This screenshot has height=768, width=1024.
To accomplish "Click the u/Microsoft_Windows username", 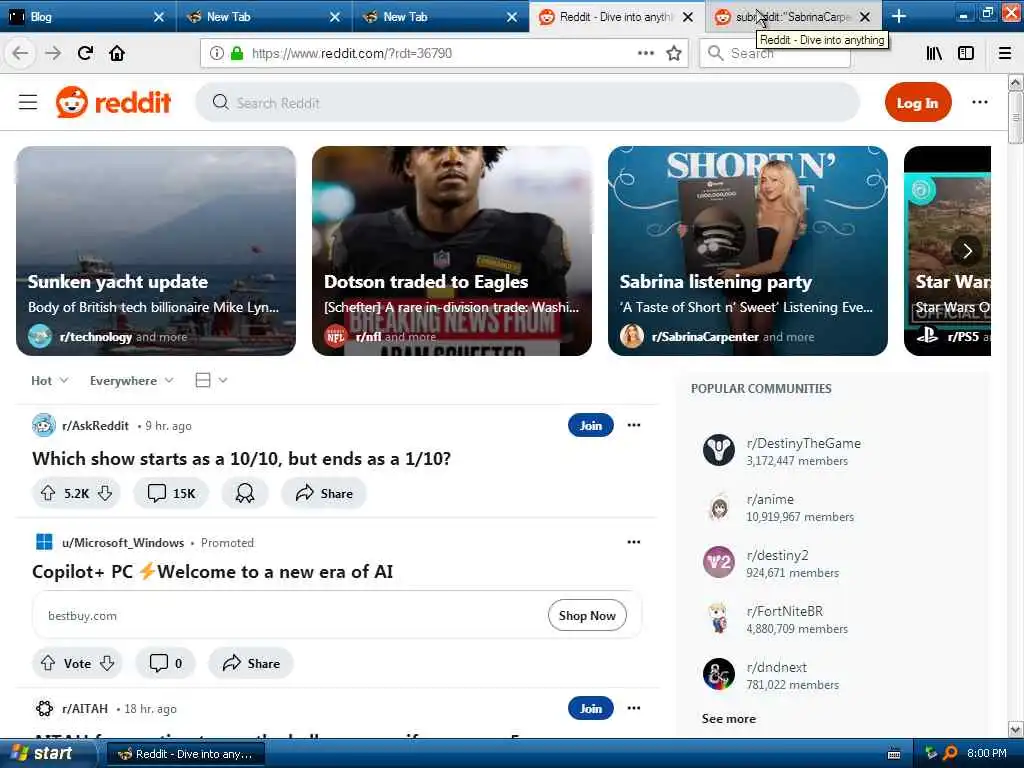I will coord(123,543).
